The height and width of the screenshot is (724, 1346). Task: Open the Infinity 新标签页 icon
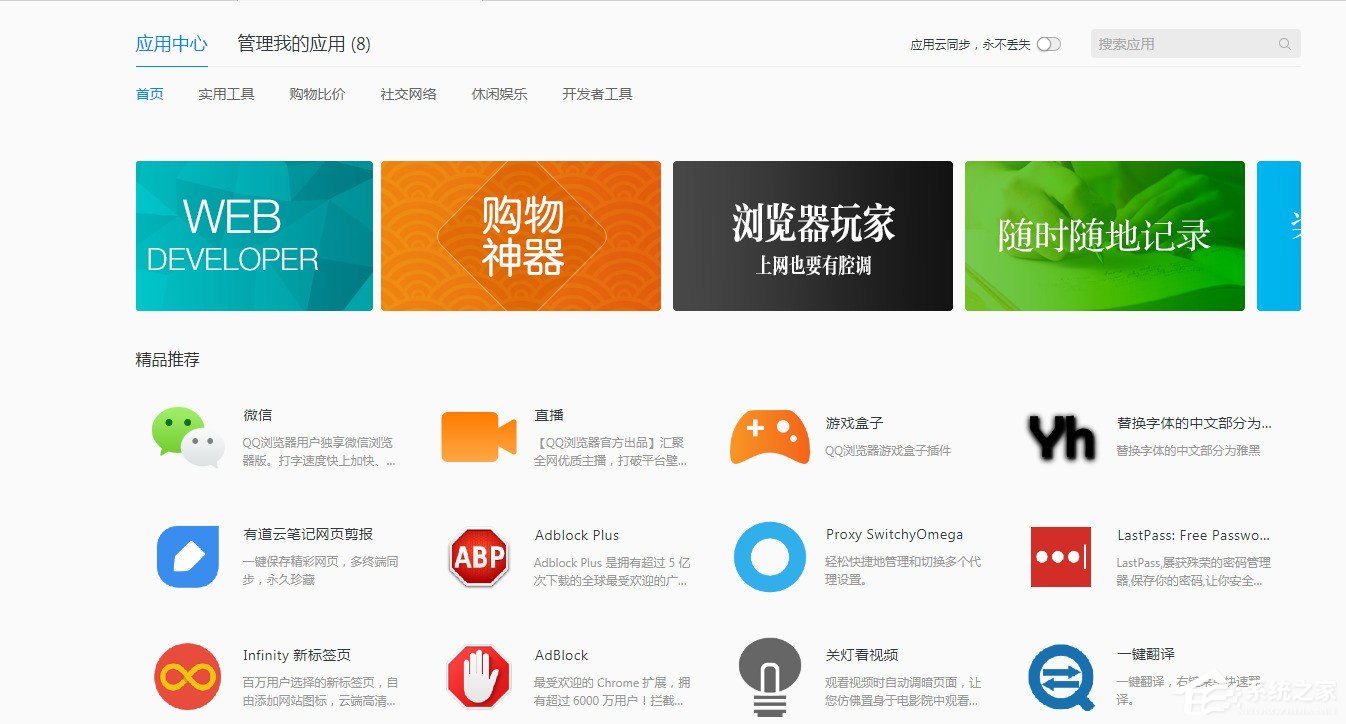pyautogui.click(x=186, y=676)
